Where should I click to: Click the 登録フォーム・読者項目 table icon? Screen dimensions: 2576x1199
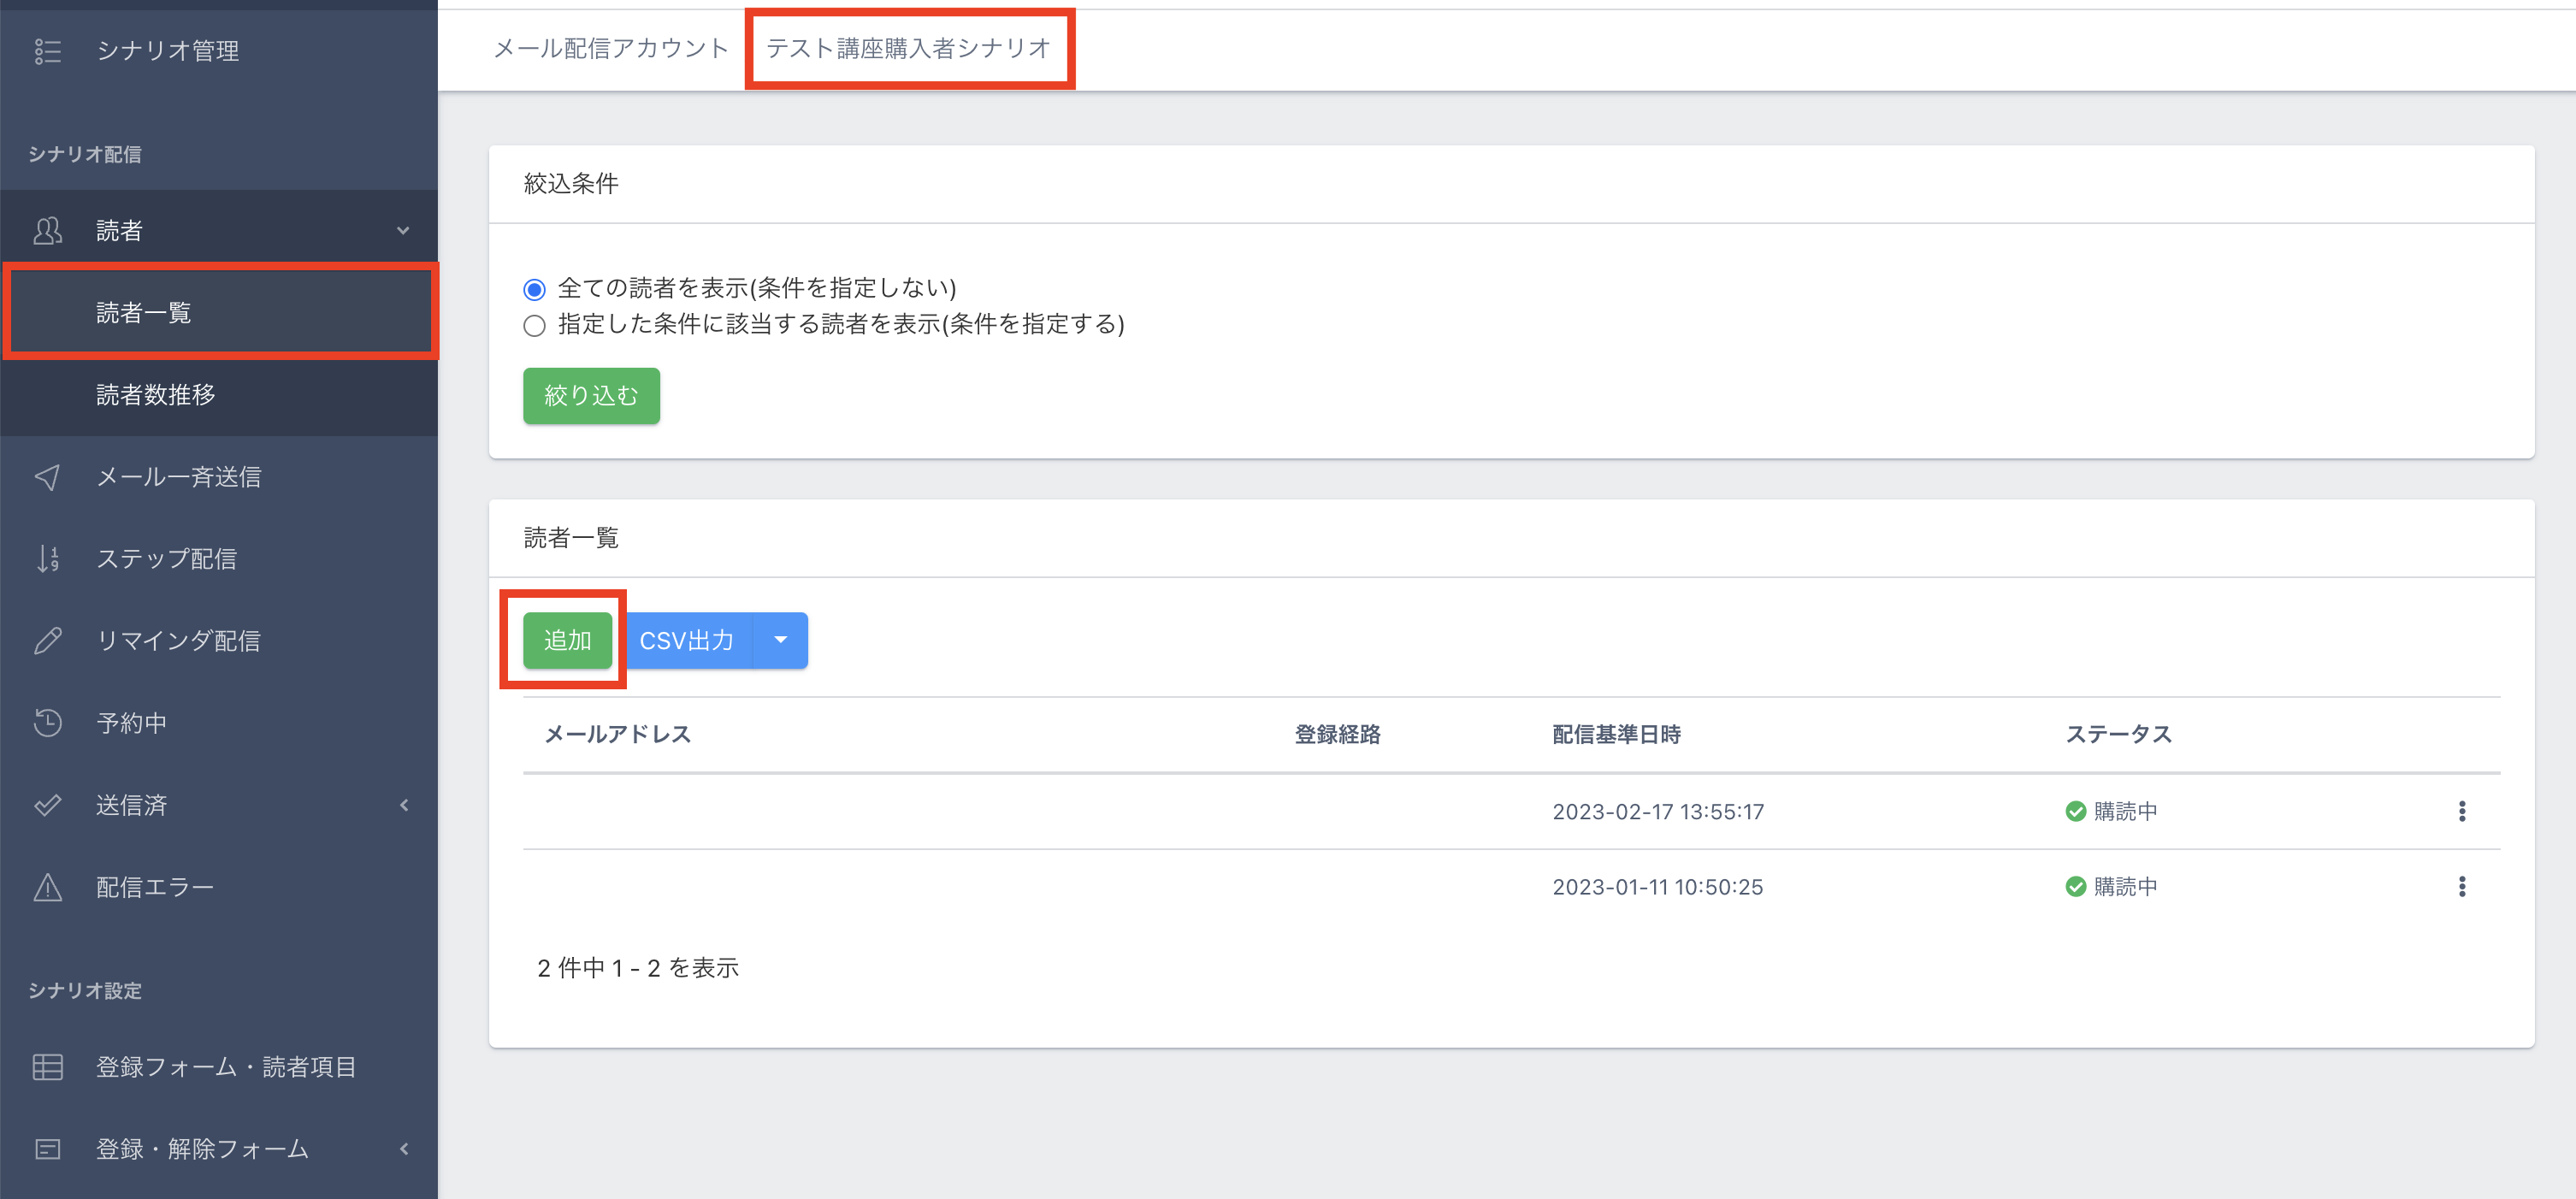coord(47,1067)
